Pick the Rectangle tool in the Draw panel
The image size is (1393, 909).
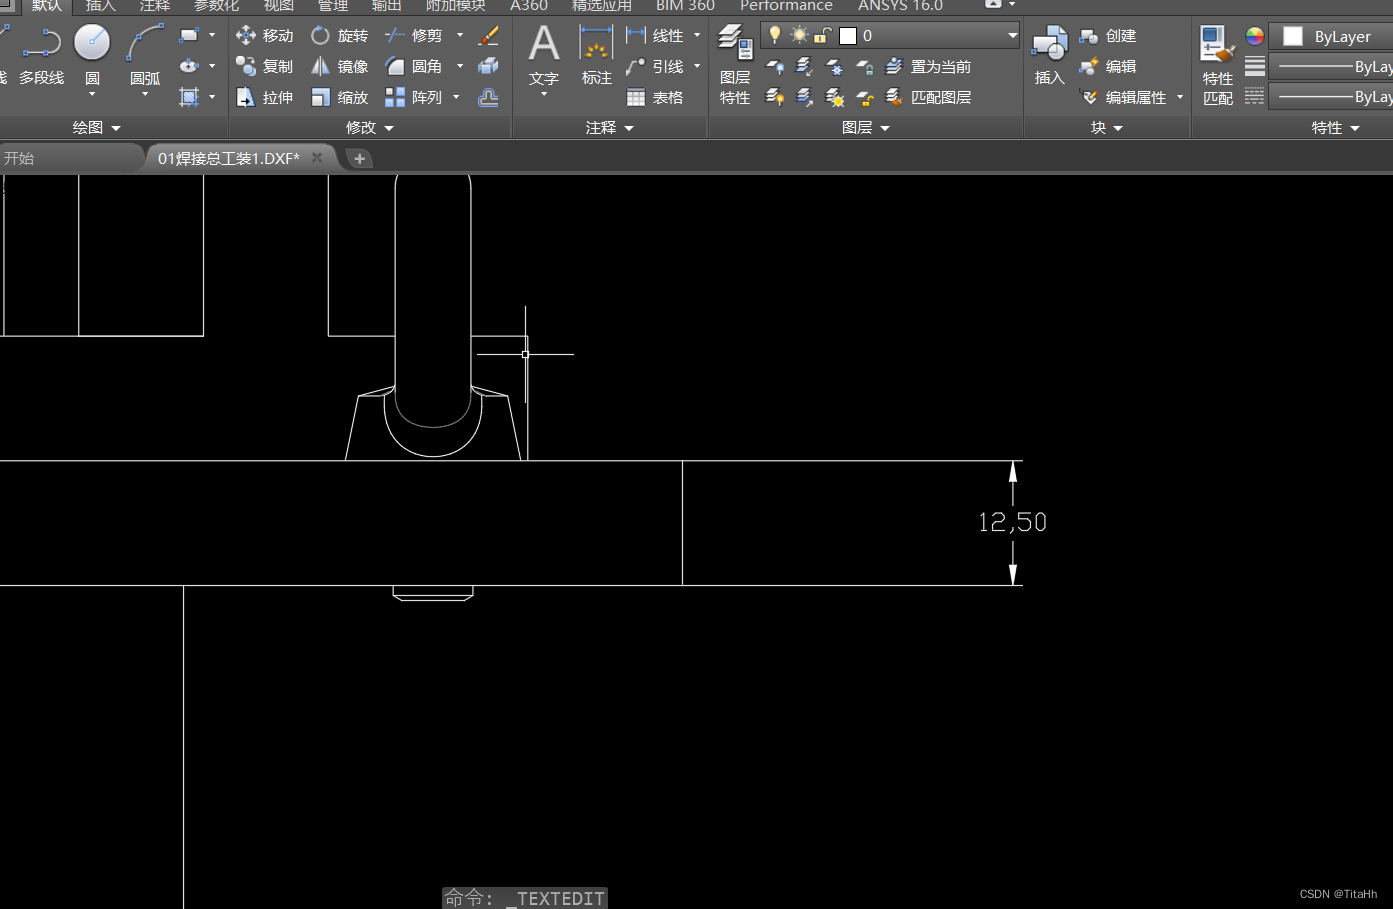188,36
